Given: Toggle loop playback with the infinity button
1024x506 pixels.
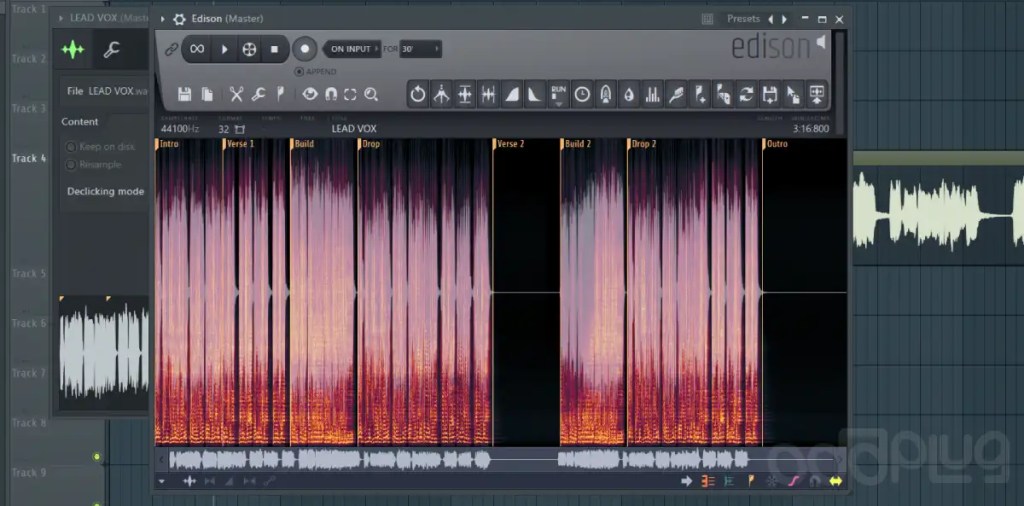Looking at the screenshot, I should point(197,49).
